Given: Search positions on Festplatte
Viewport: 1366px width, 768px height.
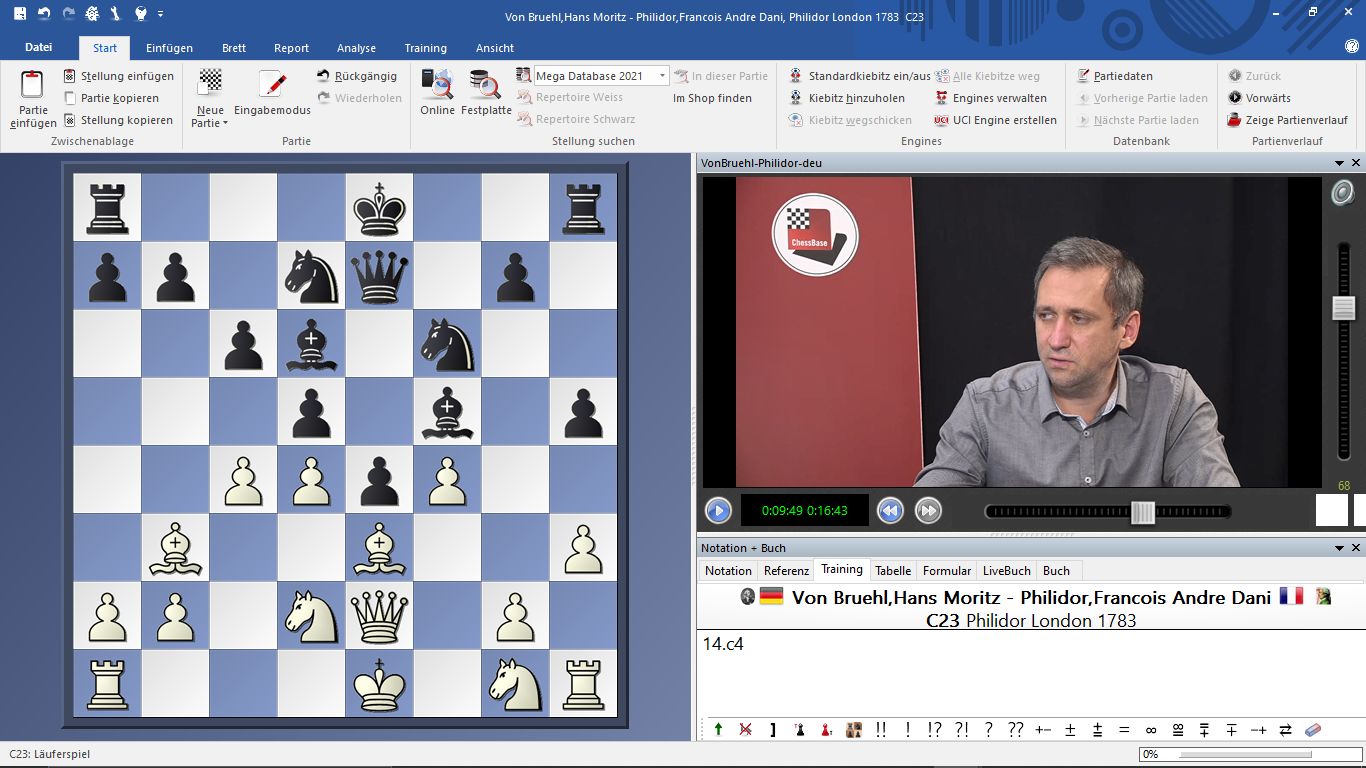Looking at the screenshot, I should click(x=486, y=84).
